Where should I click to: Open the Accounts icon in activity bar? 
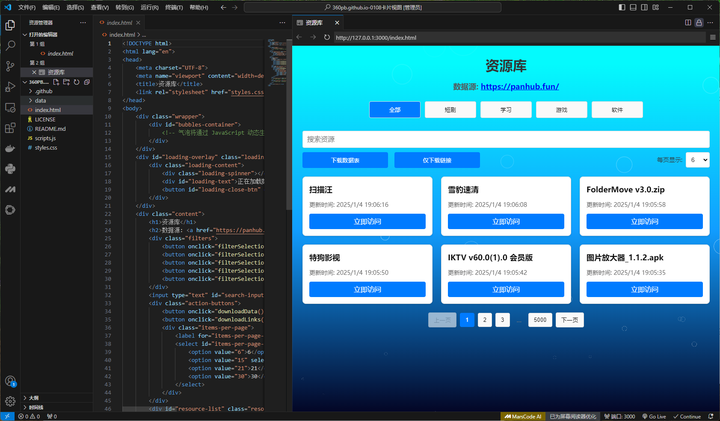coord(10,380)
